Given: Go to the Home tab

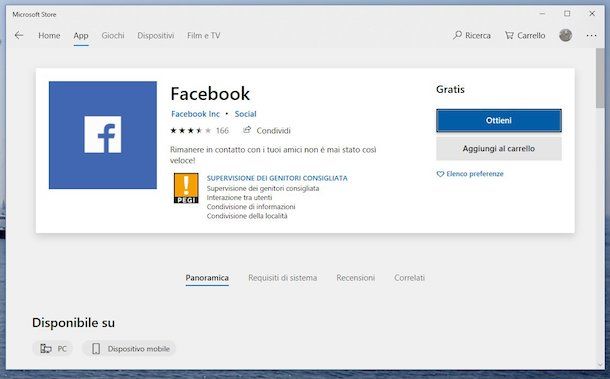Looking at the screenshot, I should point(49,35).
